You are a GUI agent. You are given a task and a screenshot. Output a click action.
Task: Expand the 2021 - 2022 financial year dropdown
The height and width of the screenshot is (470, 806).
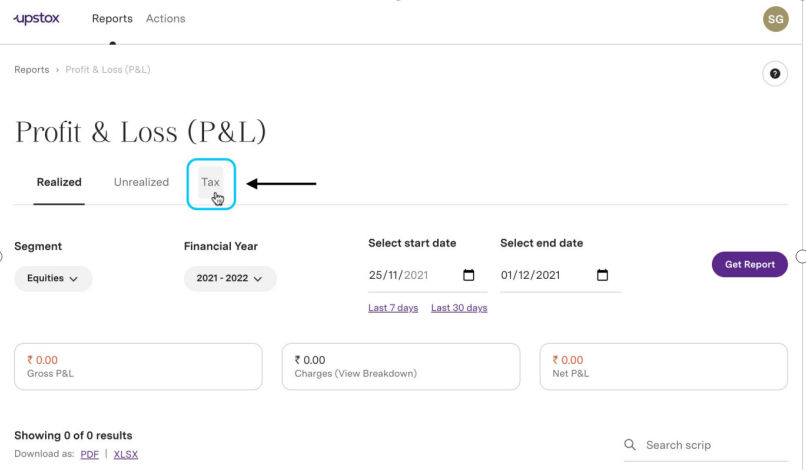[230, 278]
